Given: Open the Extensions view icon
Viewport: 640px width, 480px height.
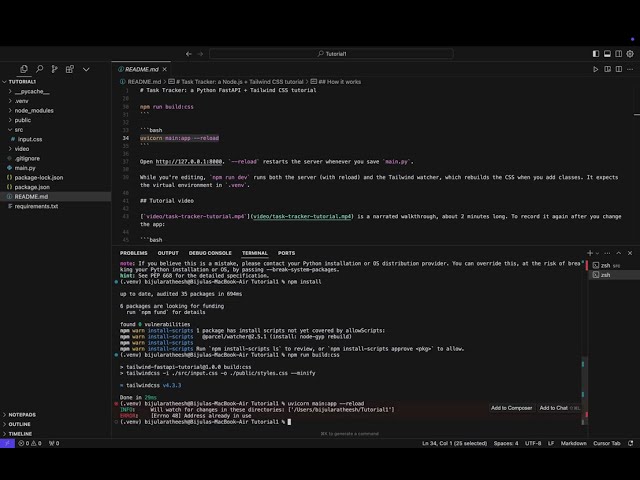Looking at the screenshot, I should [x=70, y=69].
